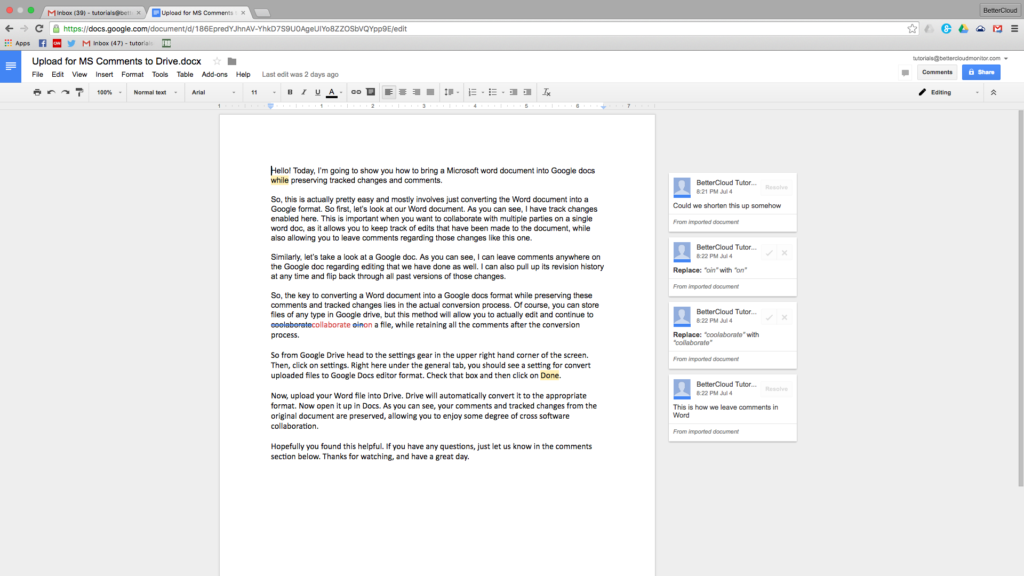Open the Edit menu
Viewport: 1024px width, 576px height.
click(x=57, y=74)
